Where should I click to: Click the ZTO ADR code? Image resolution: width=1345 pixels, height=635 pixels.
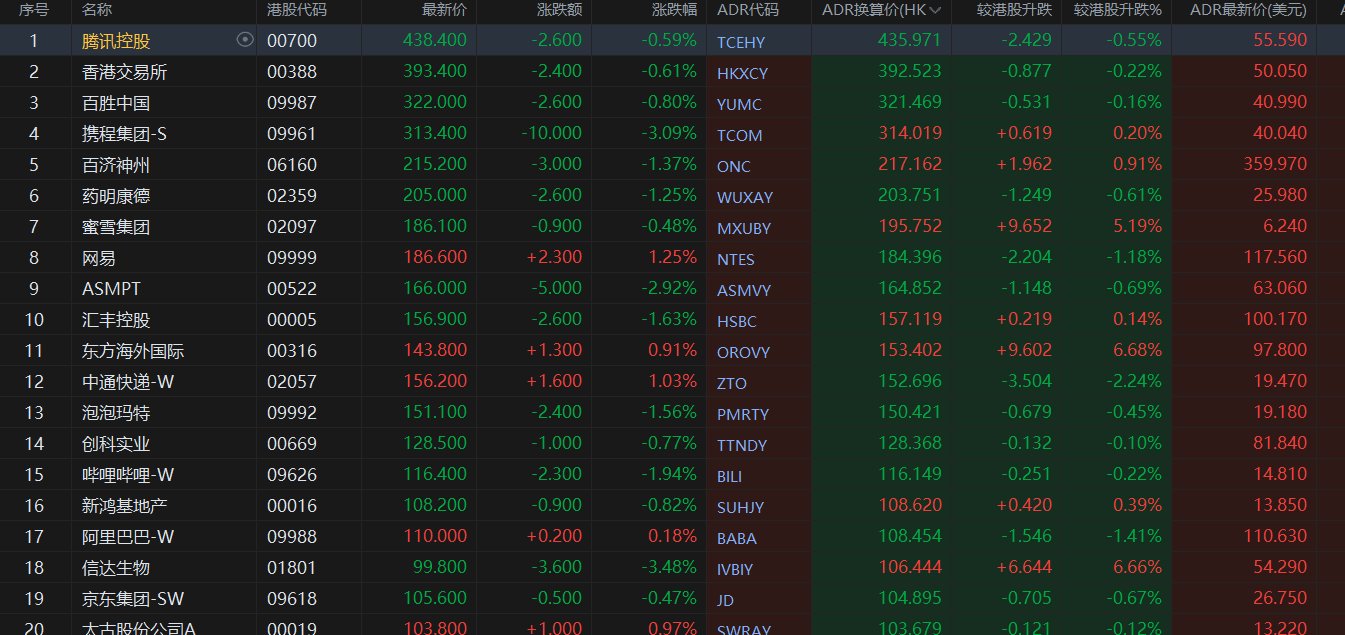point(732,383)
